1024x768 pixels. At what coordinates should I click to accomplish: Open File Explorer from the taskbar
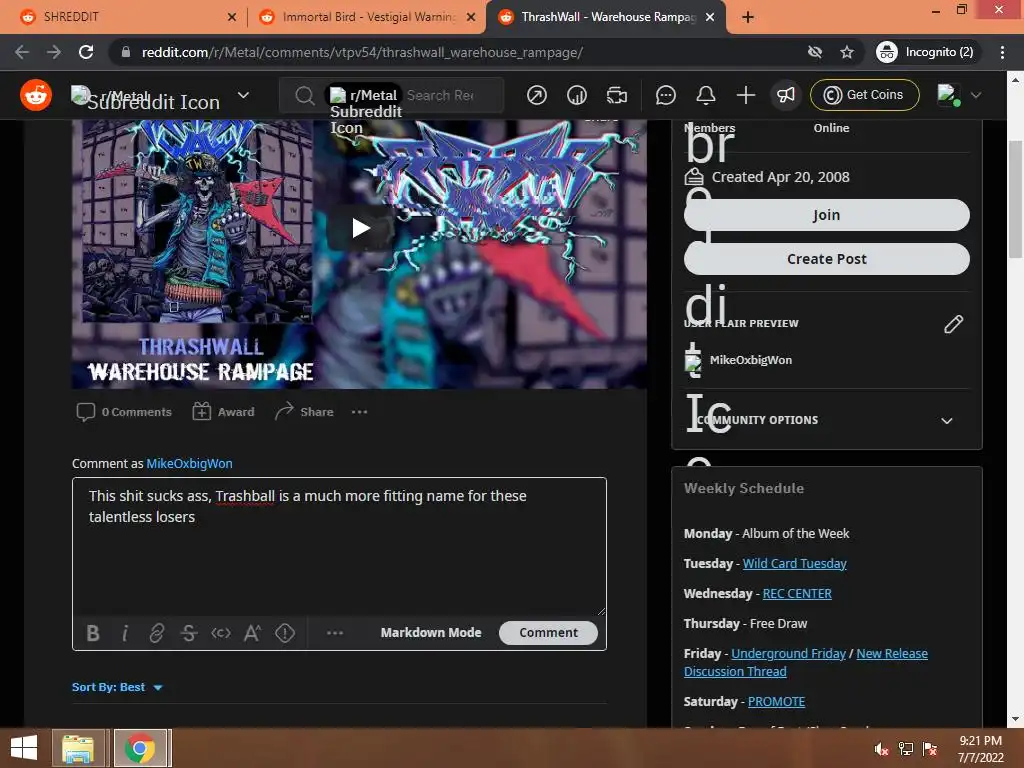[x=78, y=748]
